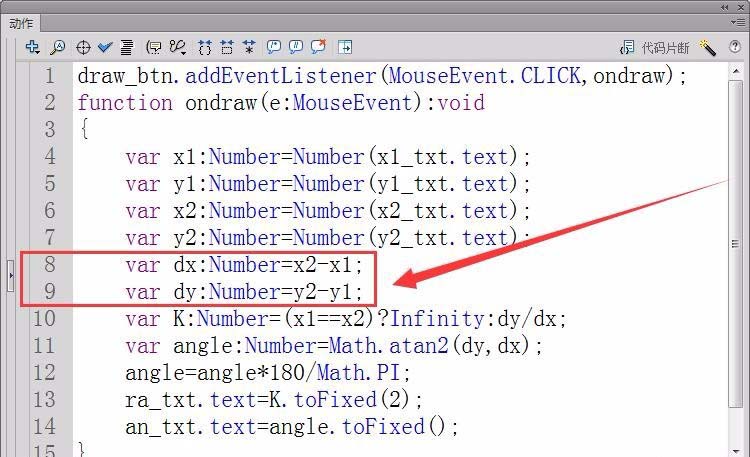Run Check syntax with the checkmark icon
Image resolution: width=750 pixels, height=457 pixels.
[105, 47]
